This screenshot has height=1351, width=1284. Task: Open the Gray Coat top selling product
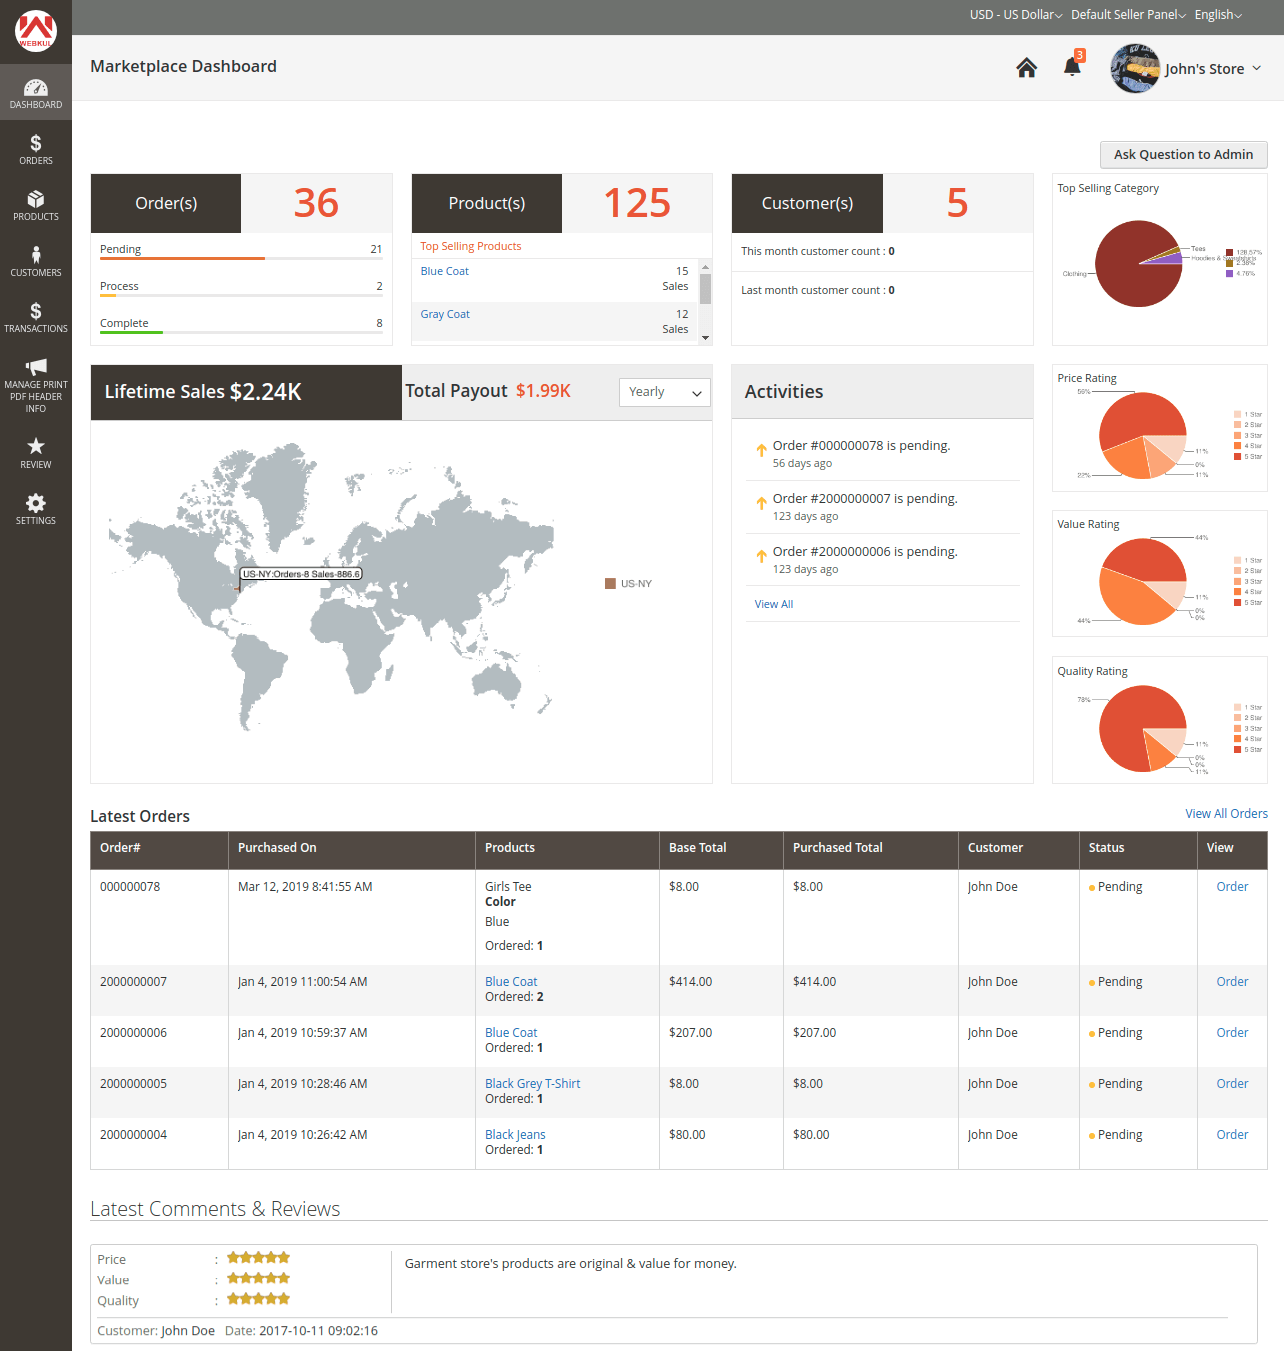pos(445,314)
